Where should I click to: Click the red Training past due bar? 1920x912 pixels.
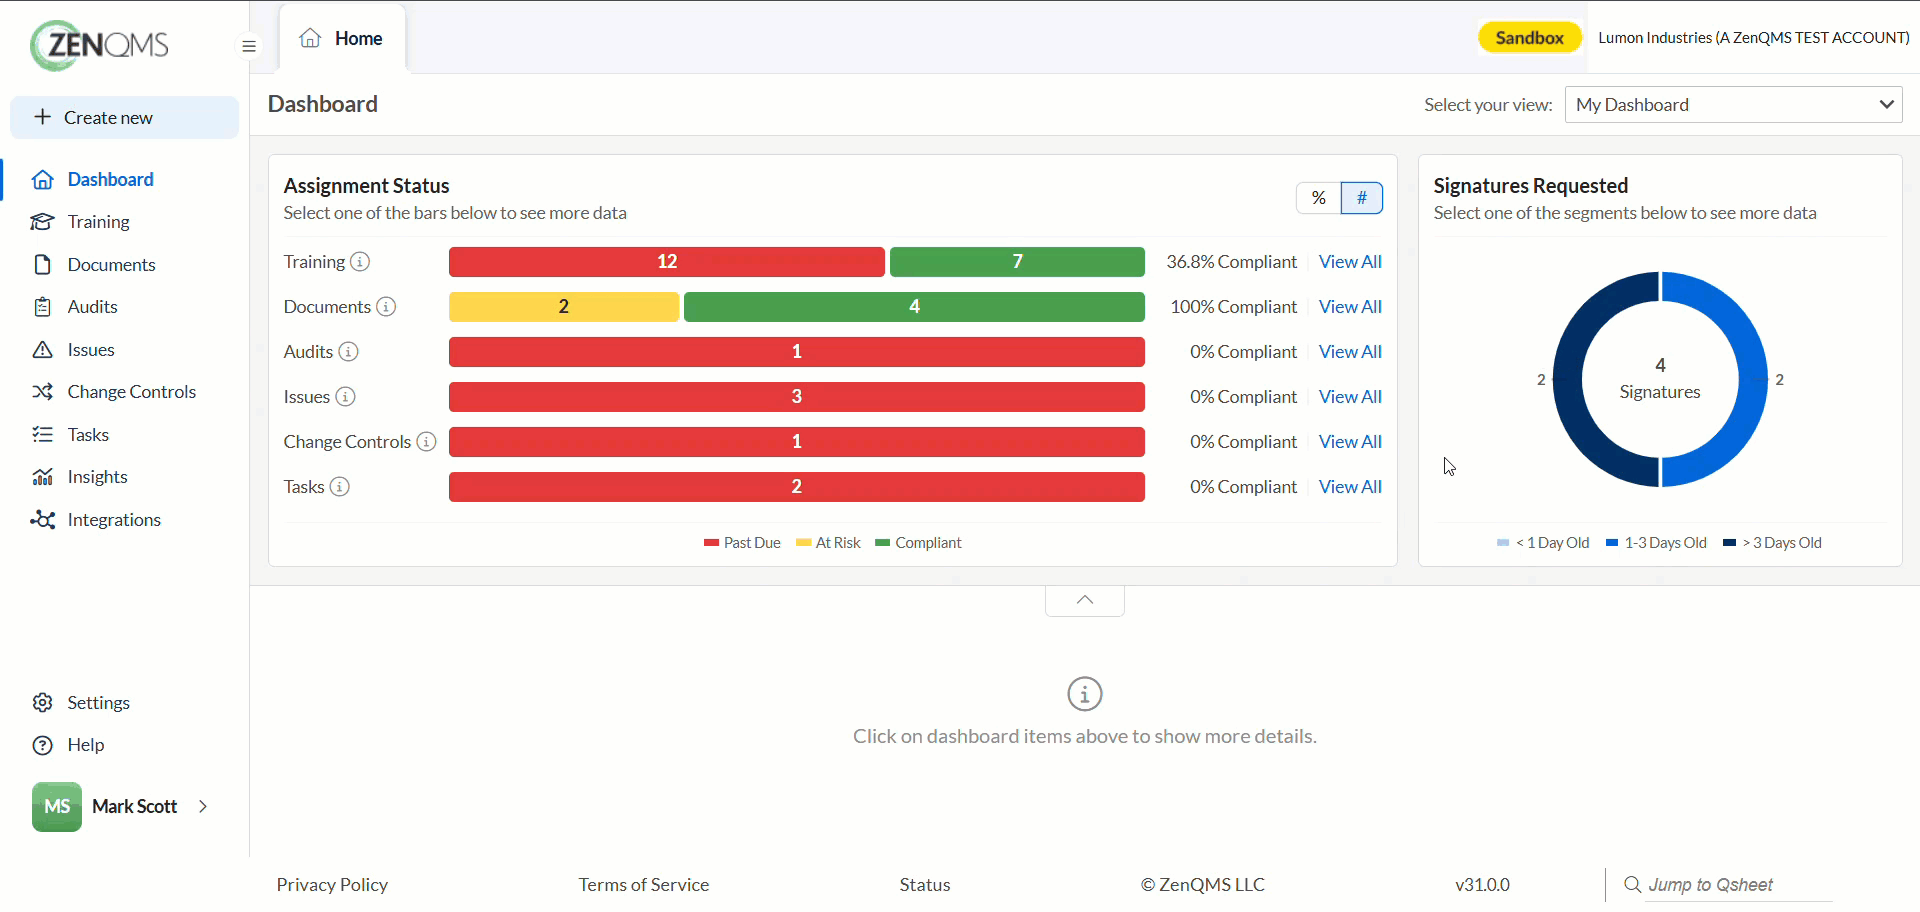click(x=667, y=262)
